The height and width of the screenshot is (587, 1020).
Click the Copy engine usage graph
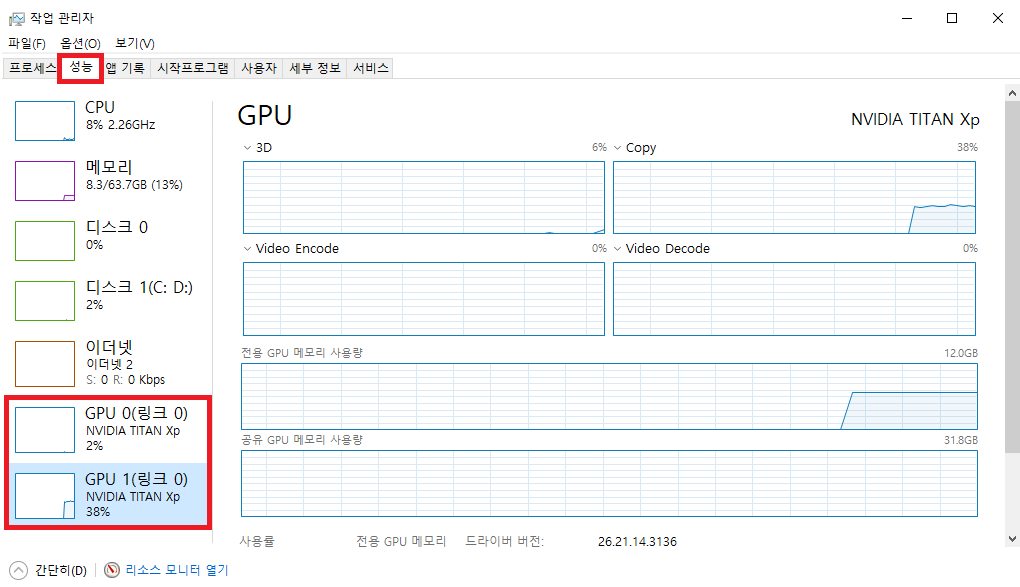coord(794,198)
